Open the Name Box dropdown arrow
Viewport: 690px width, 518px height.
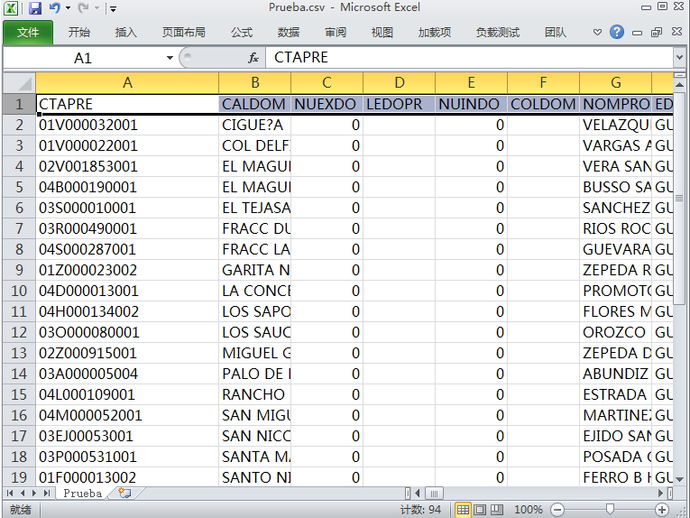(x=170, y=58)
